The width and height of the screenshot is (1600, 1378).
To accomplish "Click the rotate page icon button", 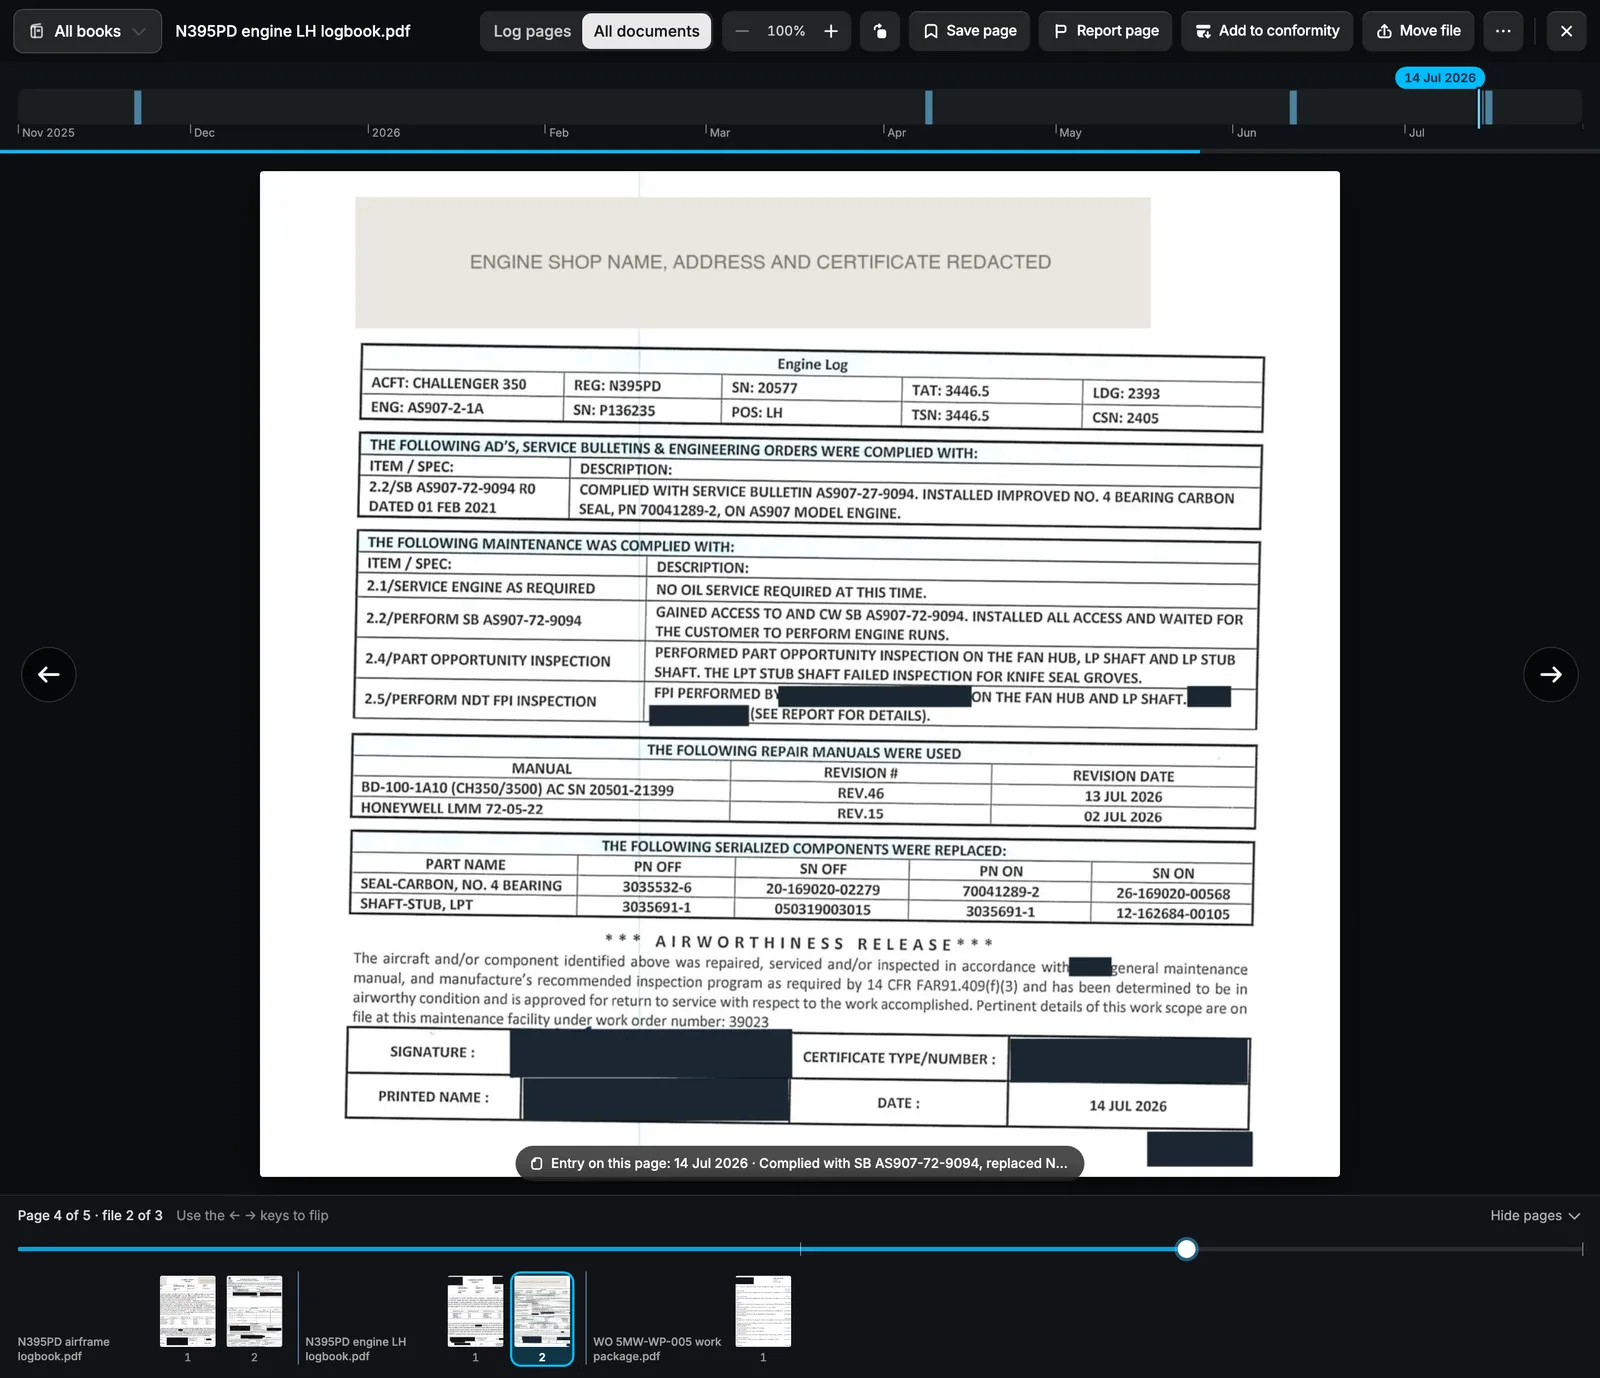I will click(x=880, y=31).
